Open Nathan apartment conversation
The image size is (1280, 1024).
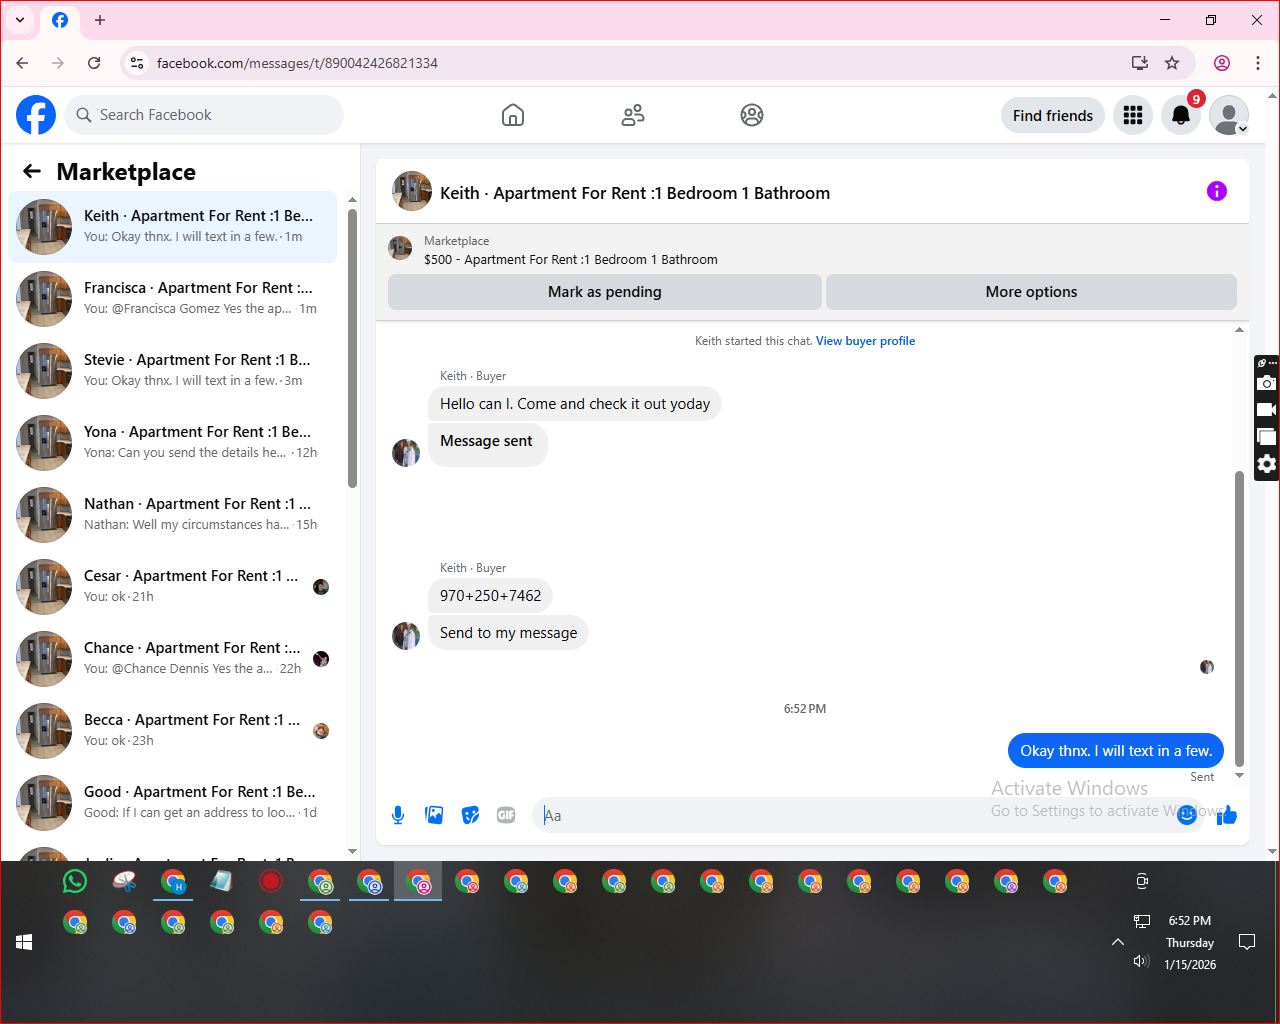pos(172,515)
